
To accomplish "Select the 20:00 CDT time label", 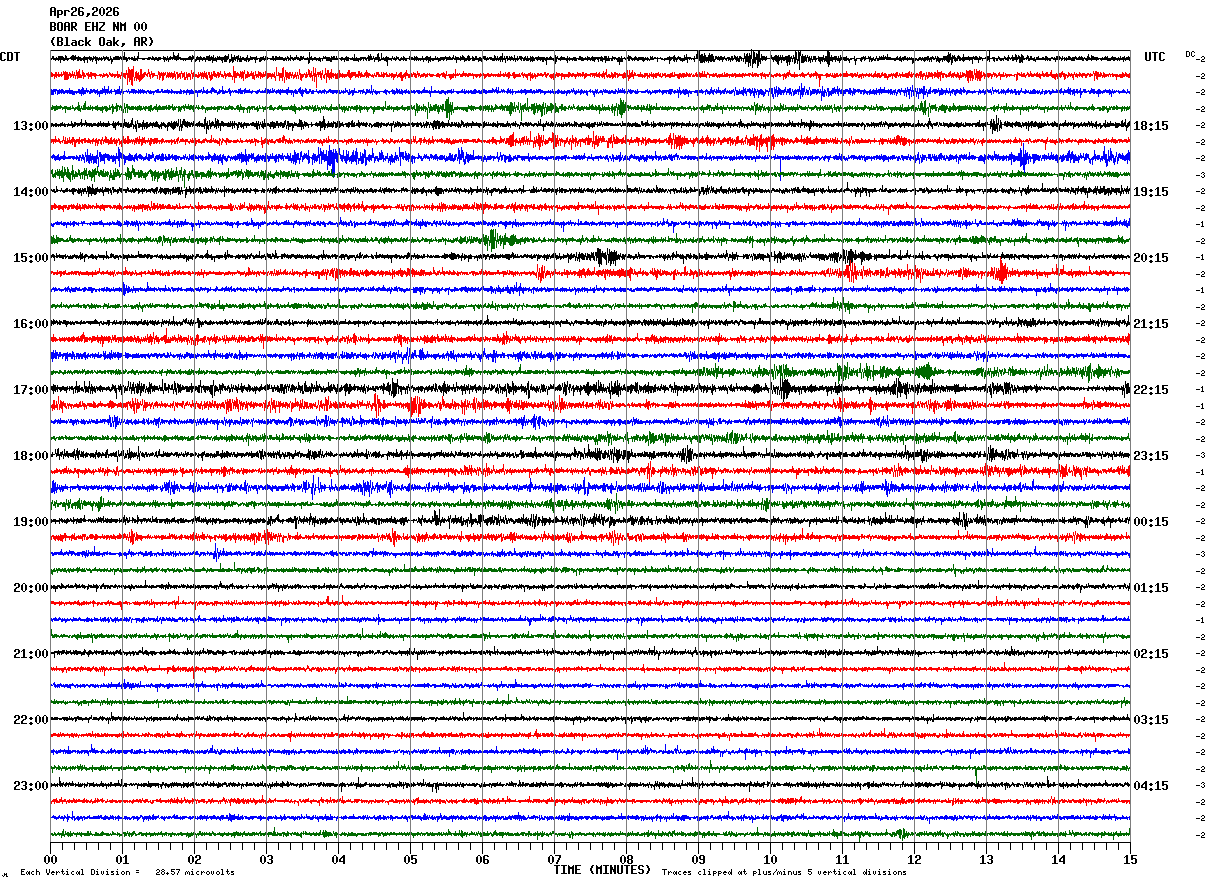I will click(x=31, y=588).
